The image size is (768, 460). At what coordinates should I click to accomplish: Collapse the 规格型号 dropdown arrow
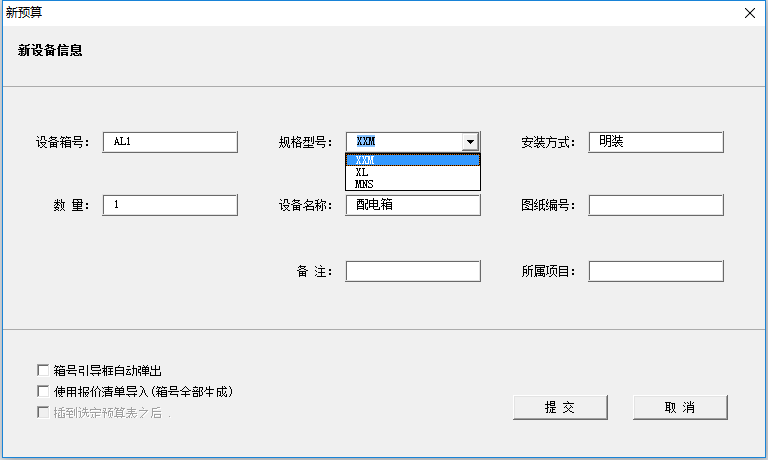click(470, 142)
